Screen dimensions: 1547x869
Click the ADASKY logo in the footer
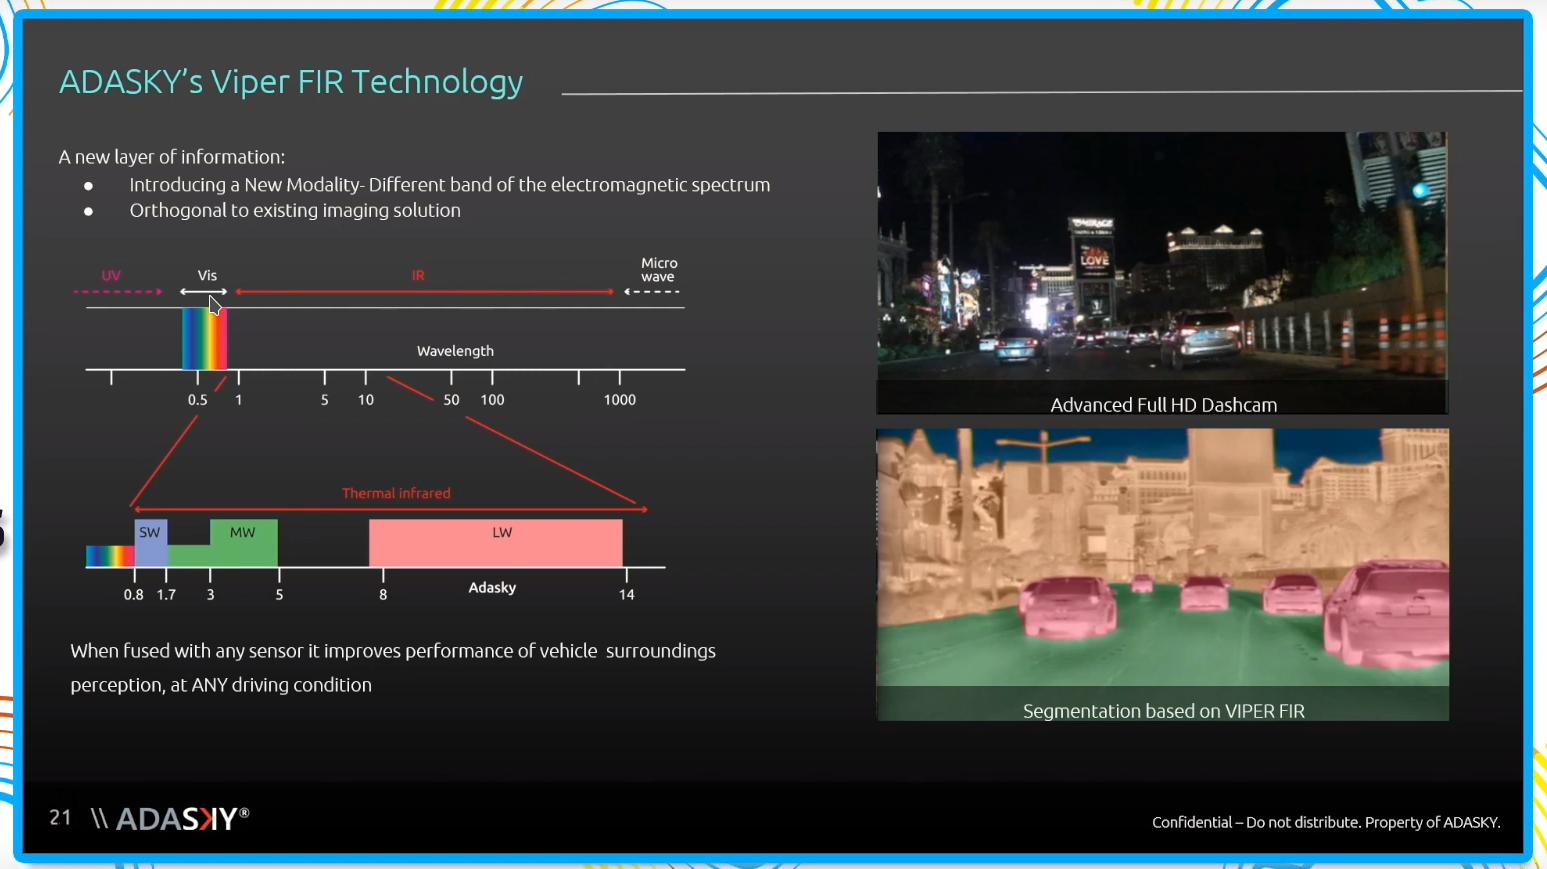click(170, 819)
